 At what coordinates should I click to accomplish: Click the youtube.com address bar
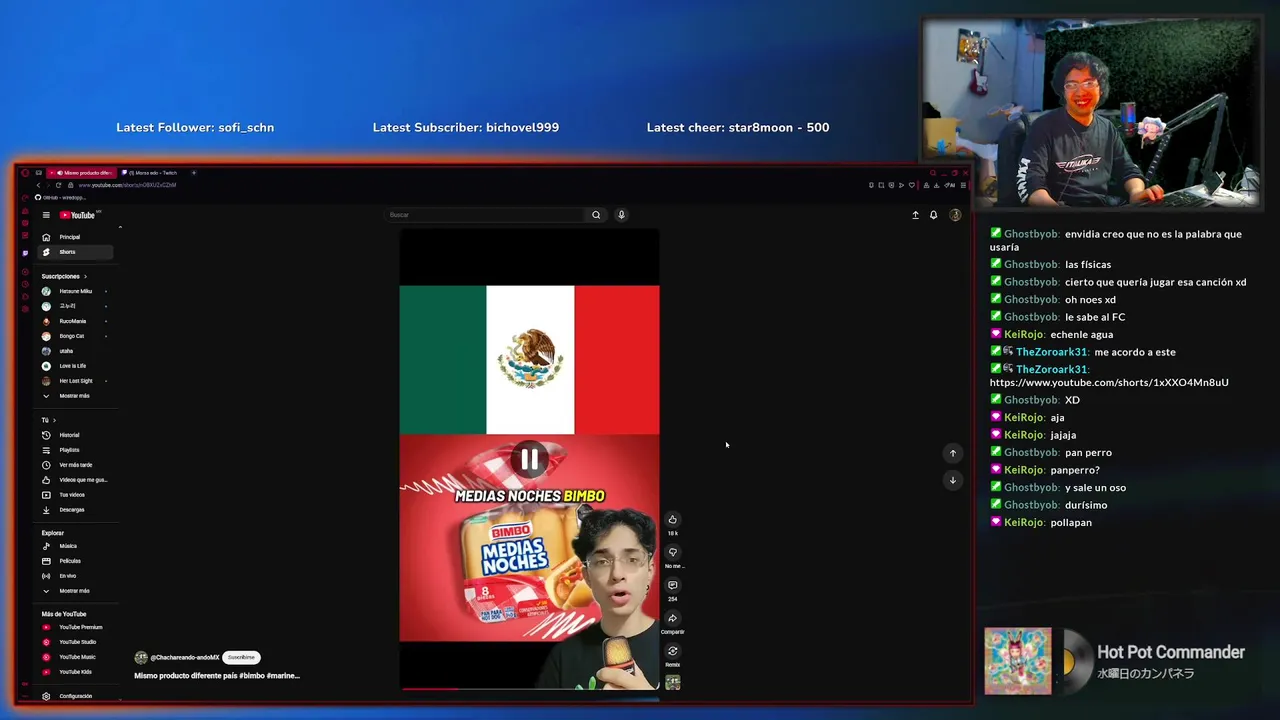(128, 185)
